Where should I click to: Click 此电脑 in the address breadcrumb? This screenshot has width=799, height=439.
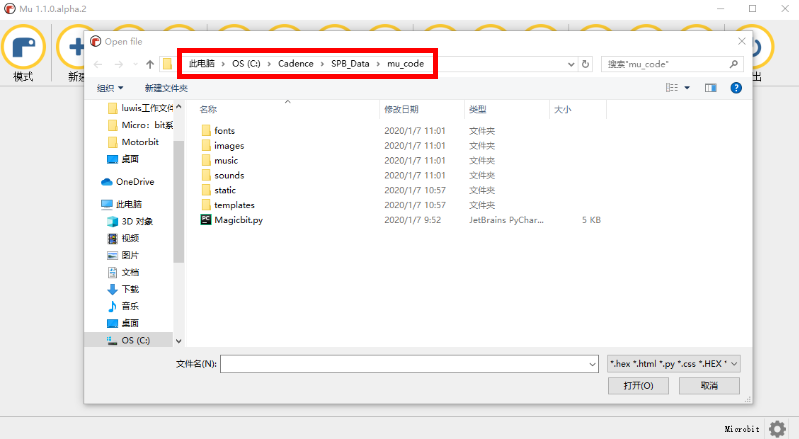202,64
